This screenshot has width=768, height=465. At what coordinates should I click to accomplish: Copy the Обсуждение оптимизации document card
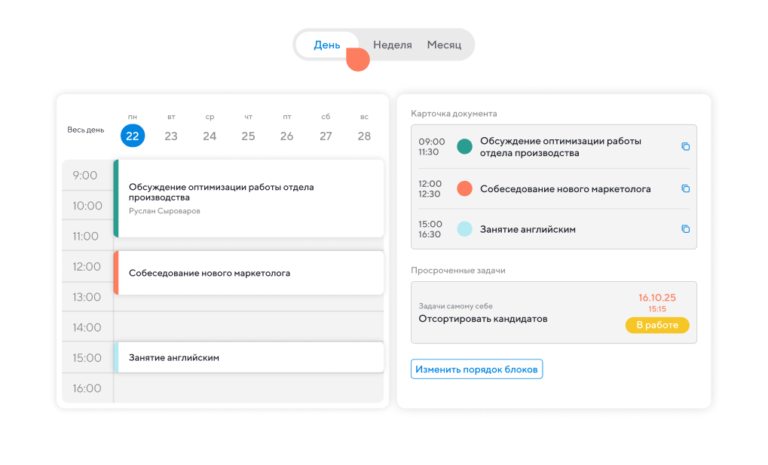(x=685, y=147)
